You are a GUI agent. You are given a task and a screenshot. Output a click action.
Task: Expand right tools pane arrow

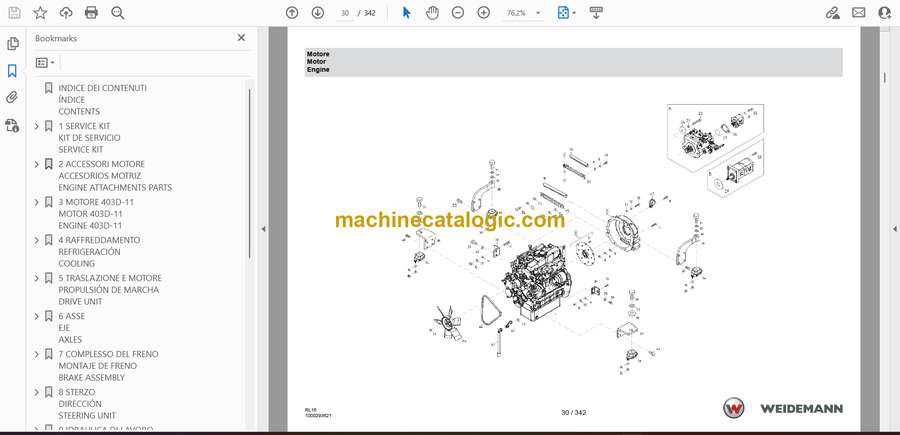[894, 229]
